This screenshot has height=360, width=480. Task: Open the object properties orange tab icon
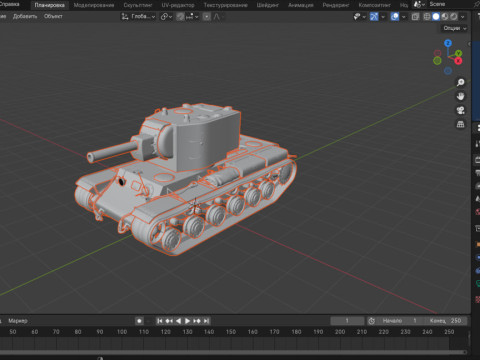[x=477, y=244]
